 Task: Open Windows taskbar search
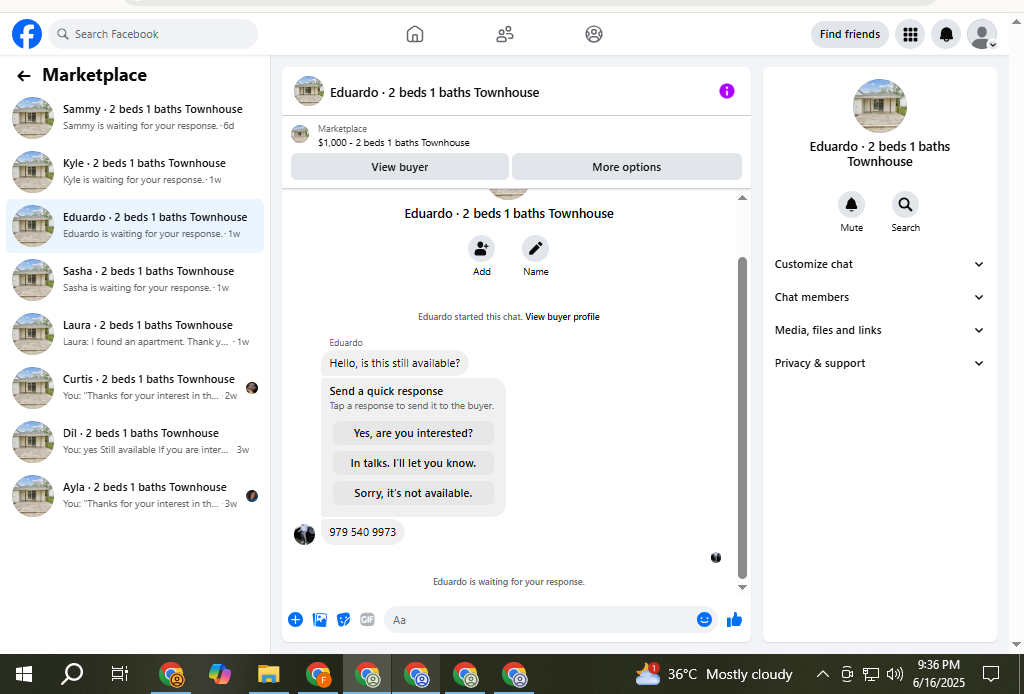point(72,674)
